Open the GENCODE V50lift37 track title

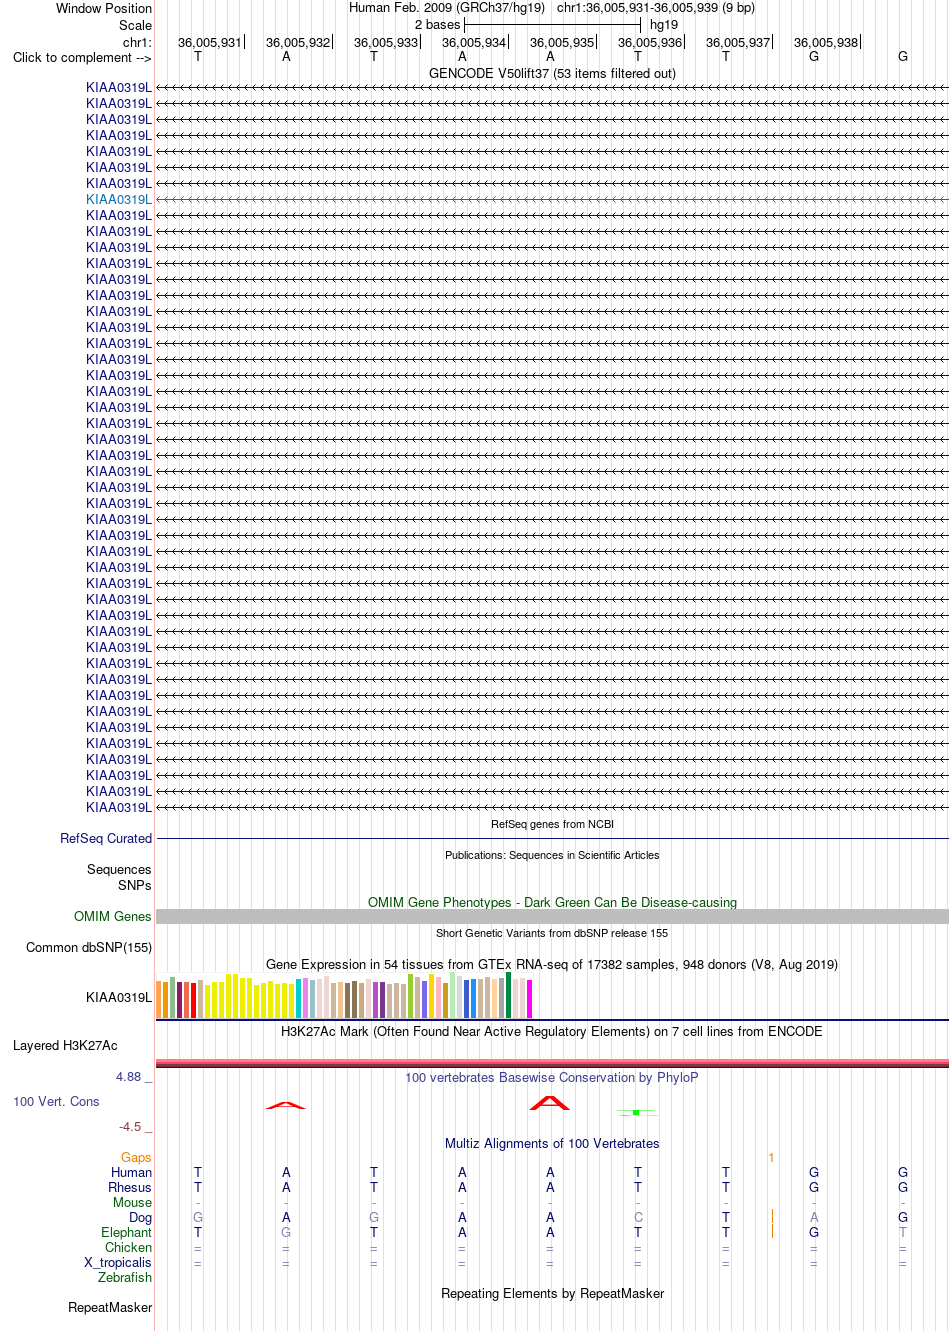(552, 73)
